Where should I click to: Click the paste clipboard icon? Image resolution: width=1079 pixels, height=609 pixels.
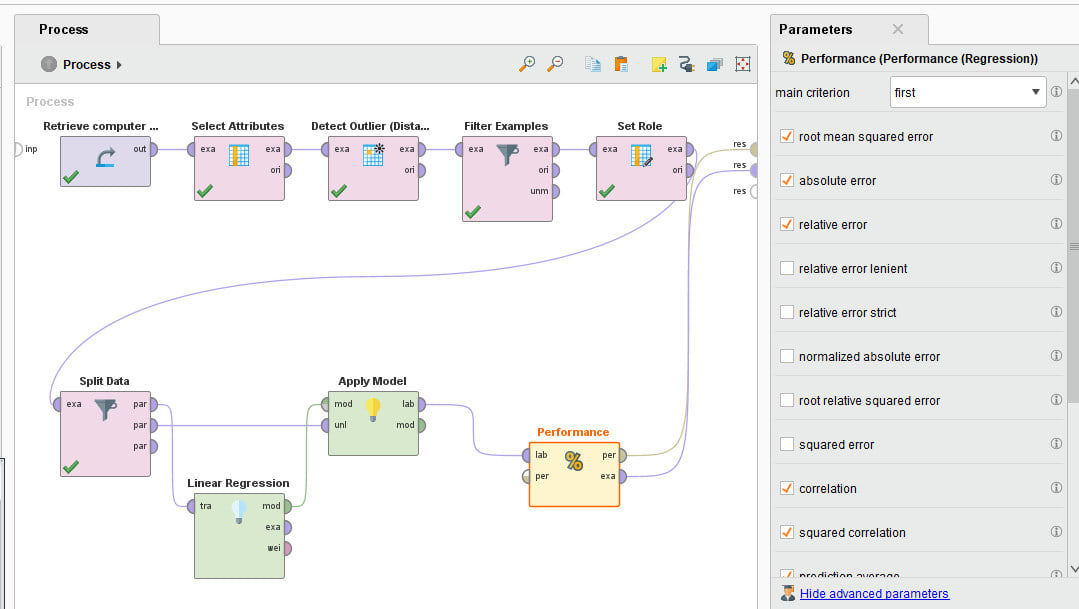click(621, 64)
